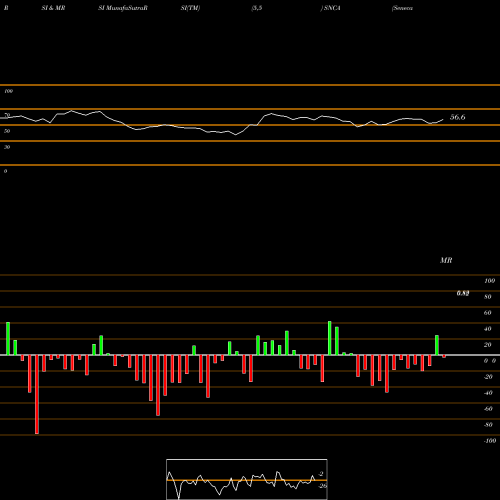This screenshot has height=500, width=500.
Task: Click the -26 label in the mini chart
Action: (322, 486)
